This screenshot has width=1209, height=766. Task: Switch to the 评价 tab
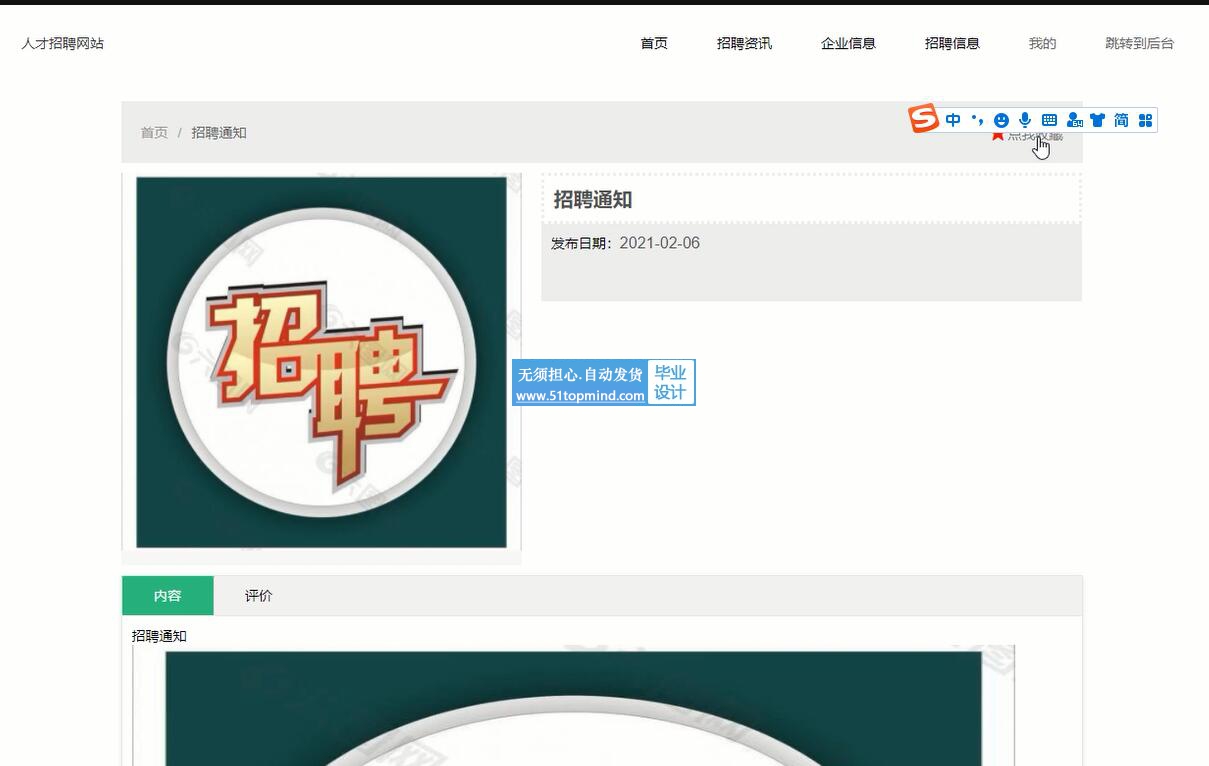[x=259, y=596]
